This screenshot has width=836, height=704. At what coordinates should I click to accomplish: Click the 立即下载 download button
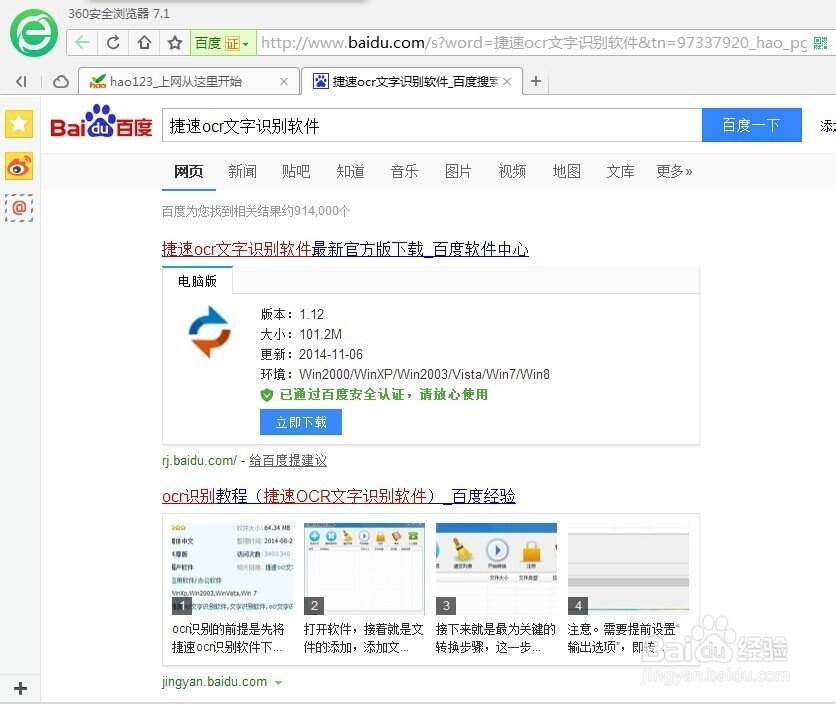(301, 421)
